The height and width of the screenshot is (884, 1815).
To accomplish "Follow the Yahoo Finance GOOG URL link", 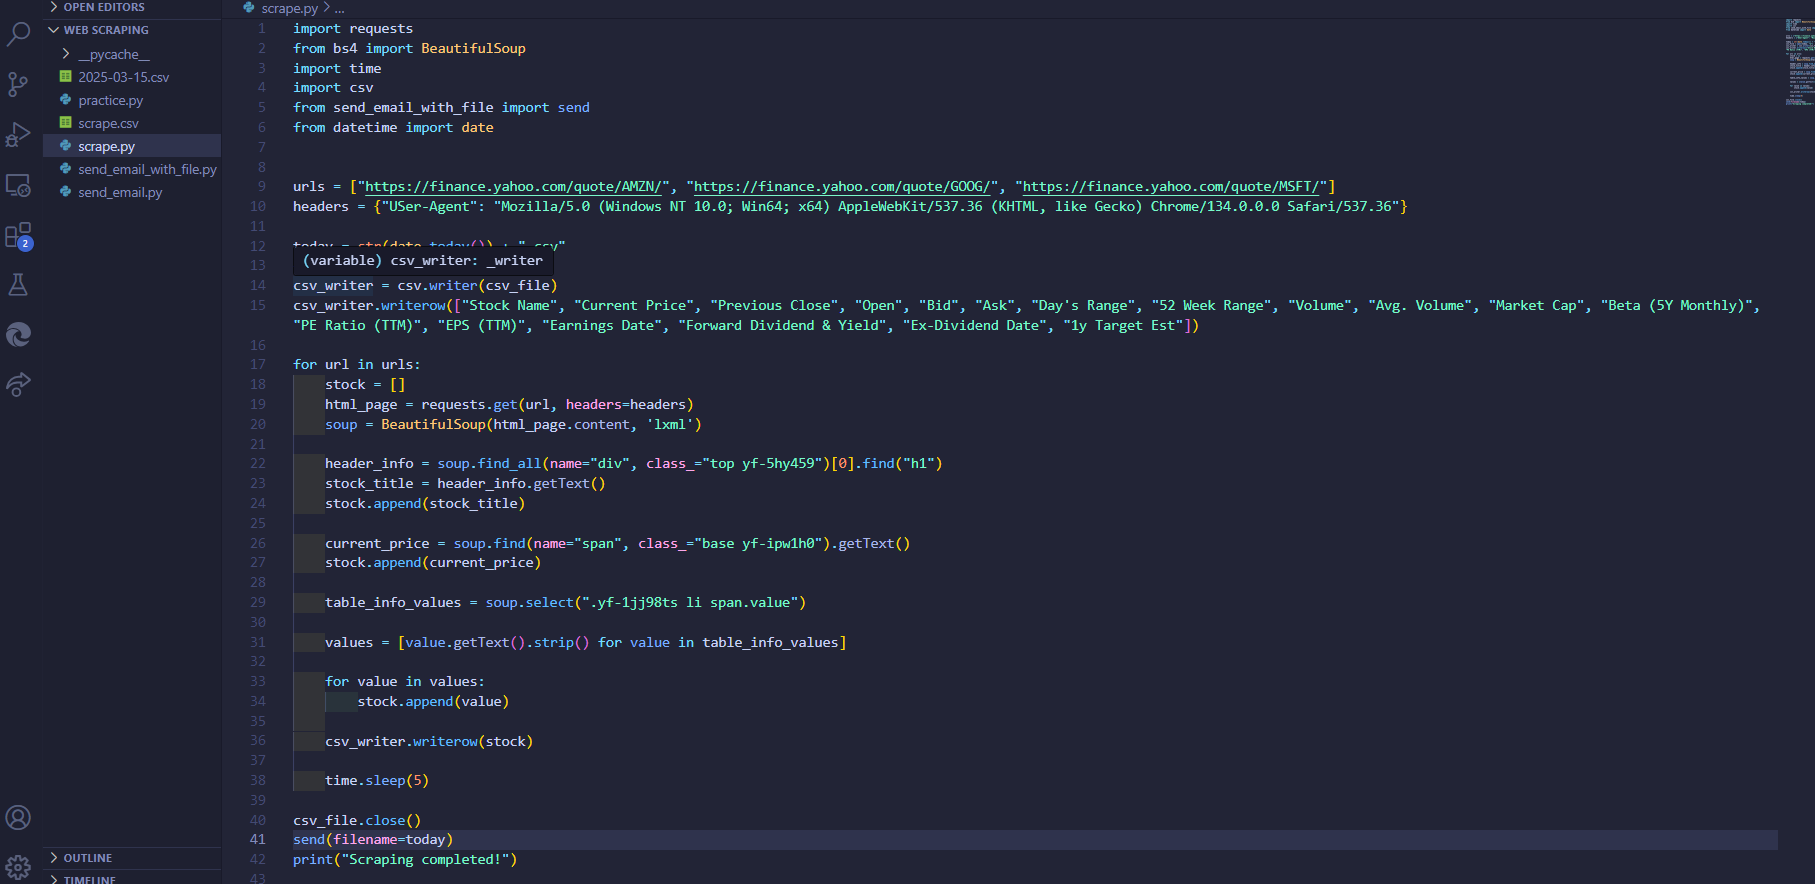I will point(842,187).
